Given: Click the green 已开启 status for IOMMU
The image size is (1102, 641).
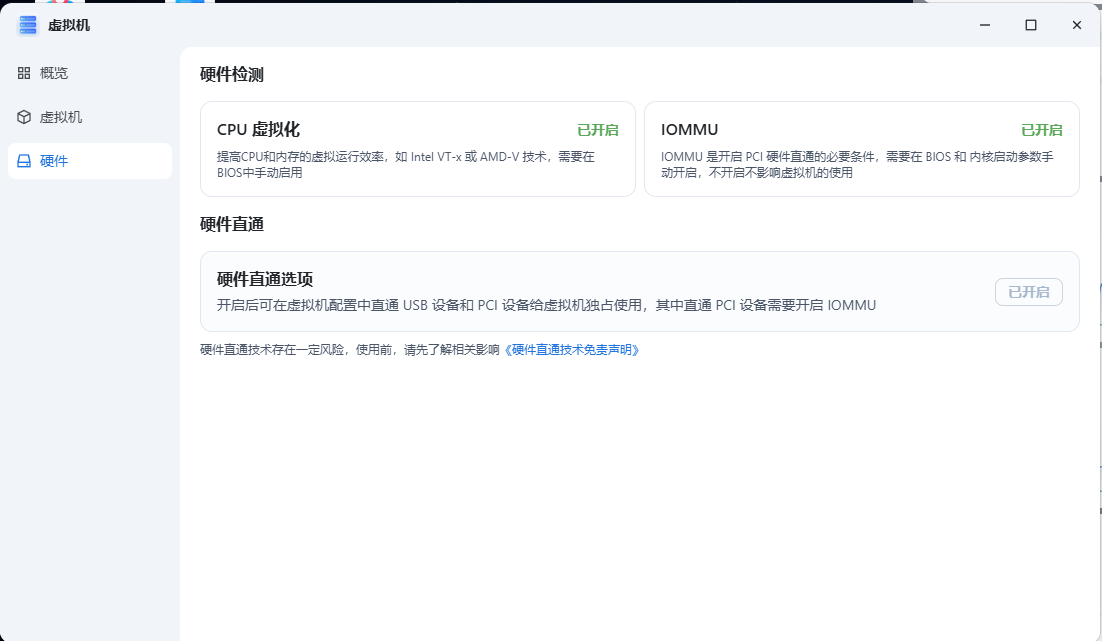Looking at the screenshot, I should [1041, 130].
